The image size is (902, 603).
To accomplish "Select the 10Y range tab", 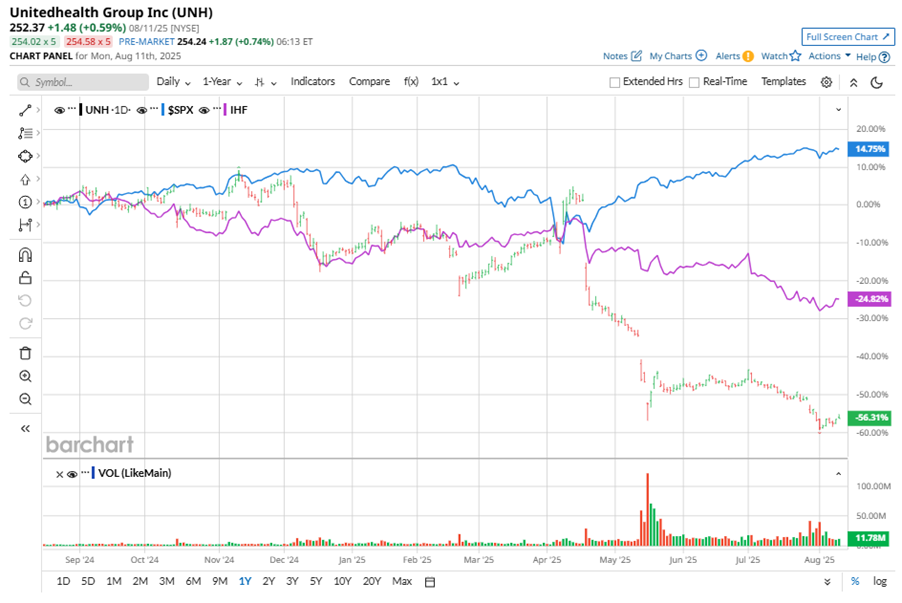I will (342, 581).
